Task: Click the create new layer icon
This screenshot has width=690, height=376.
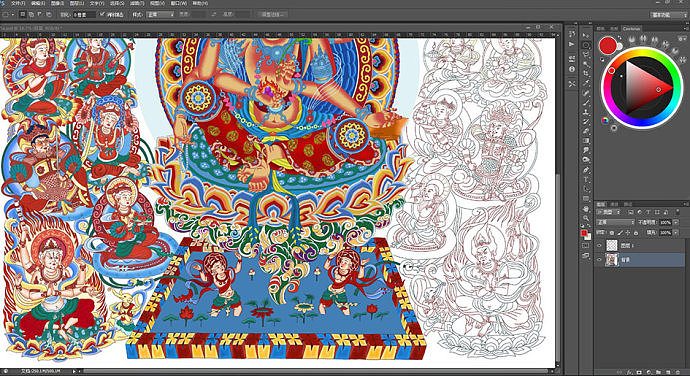Action: click(668, 372)
